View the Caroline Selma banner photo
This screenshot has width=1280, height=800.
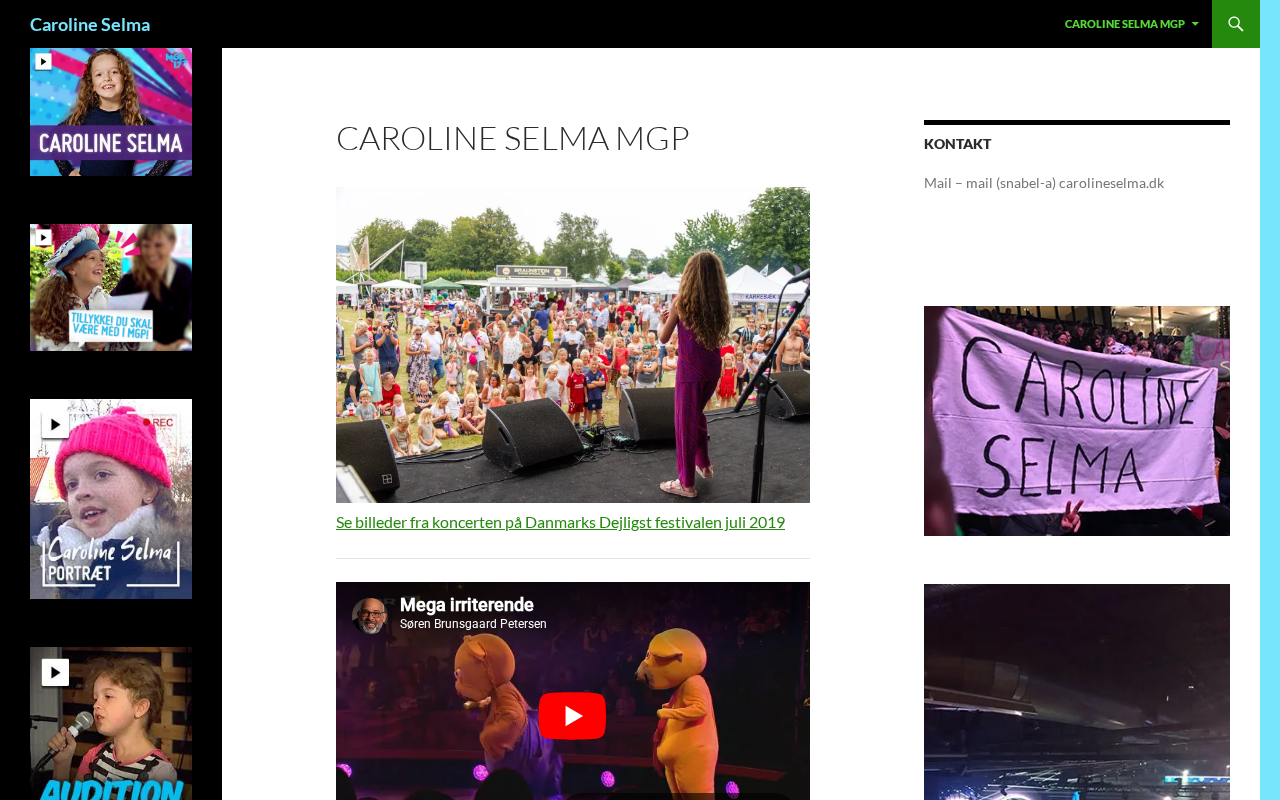click(1077, 421)
